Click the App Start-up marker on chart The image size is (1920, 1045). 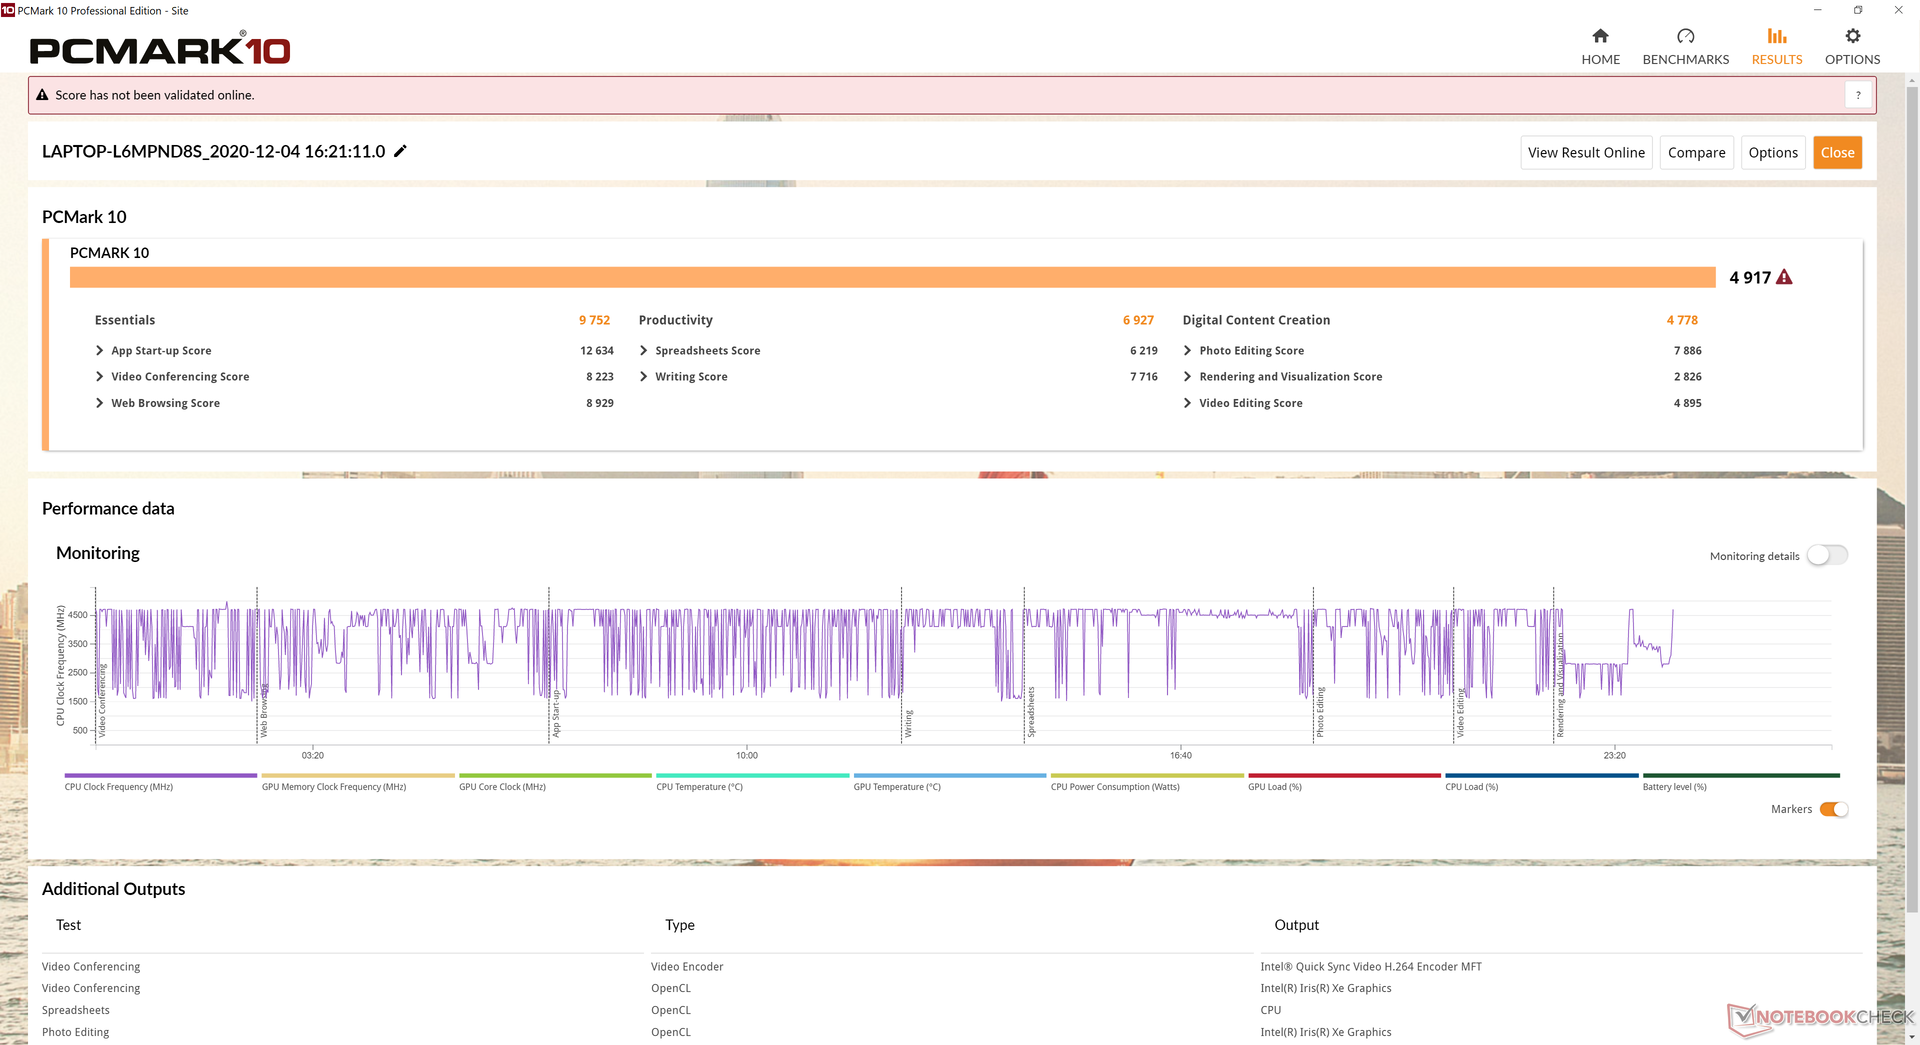[555, 713]
